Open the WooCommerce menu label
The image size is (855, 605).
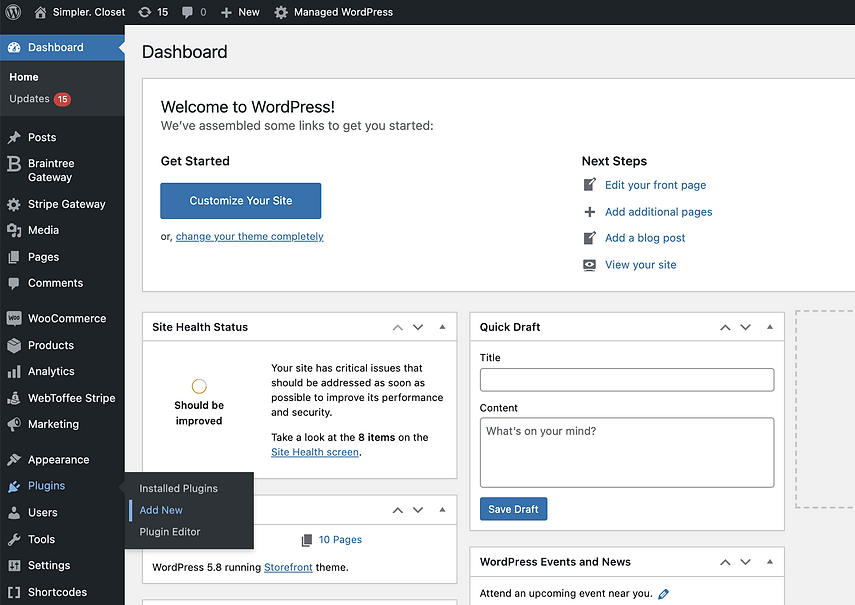coord(67,318)
